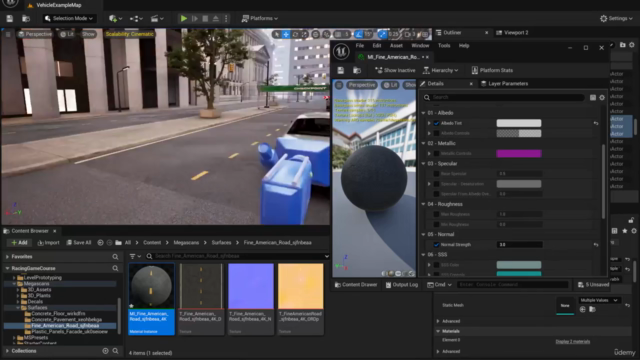
Task: Click Save All in Content Browser
Action: (79, 242)
